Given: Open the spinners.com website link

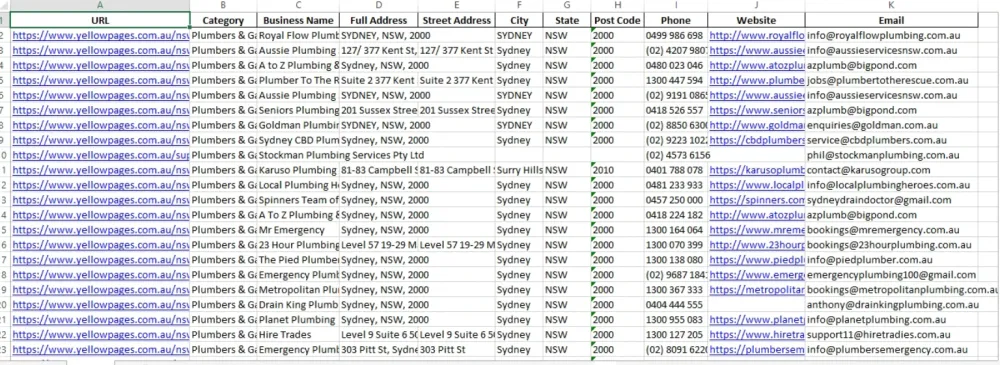Looking at the screenshot, I should click(757, 200).
